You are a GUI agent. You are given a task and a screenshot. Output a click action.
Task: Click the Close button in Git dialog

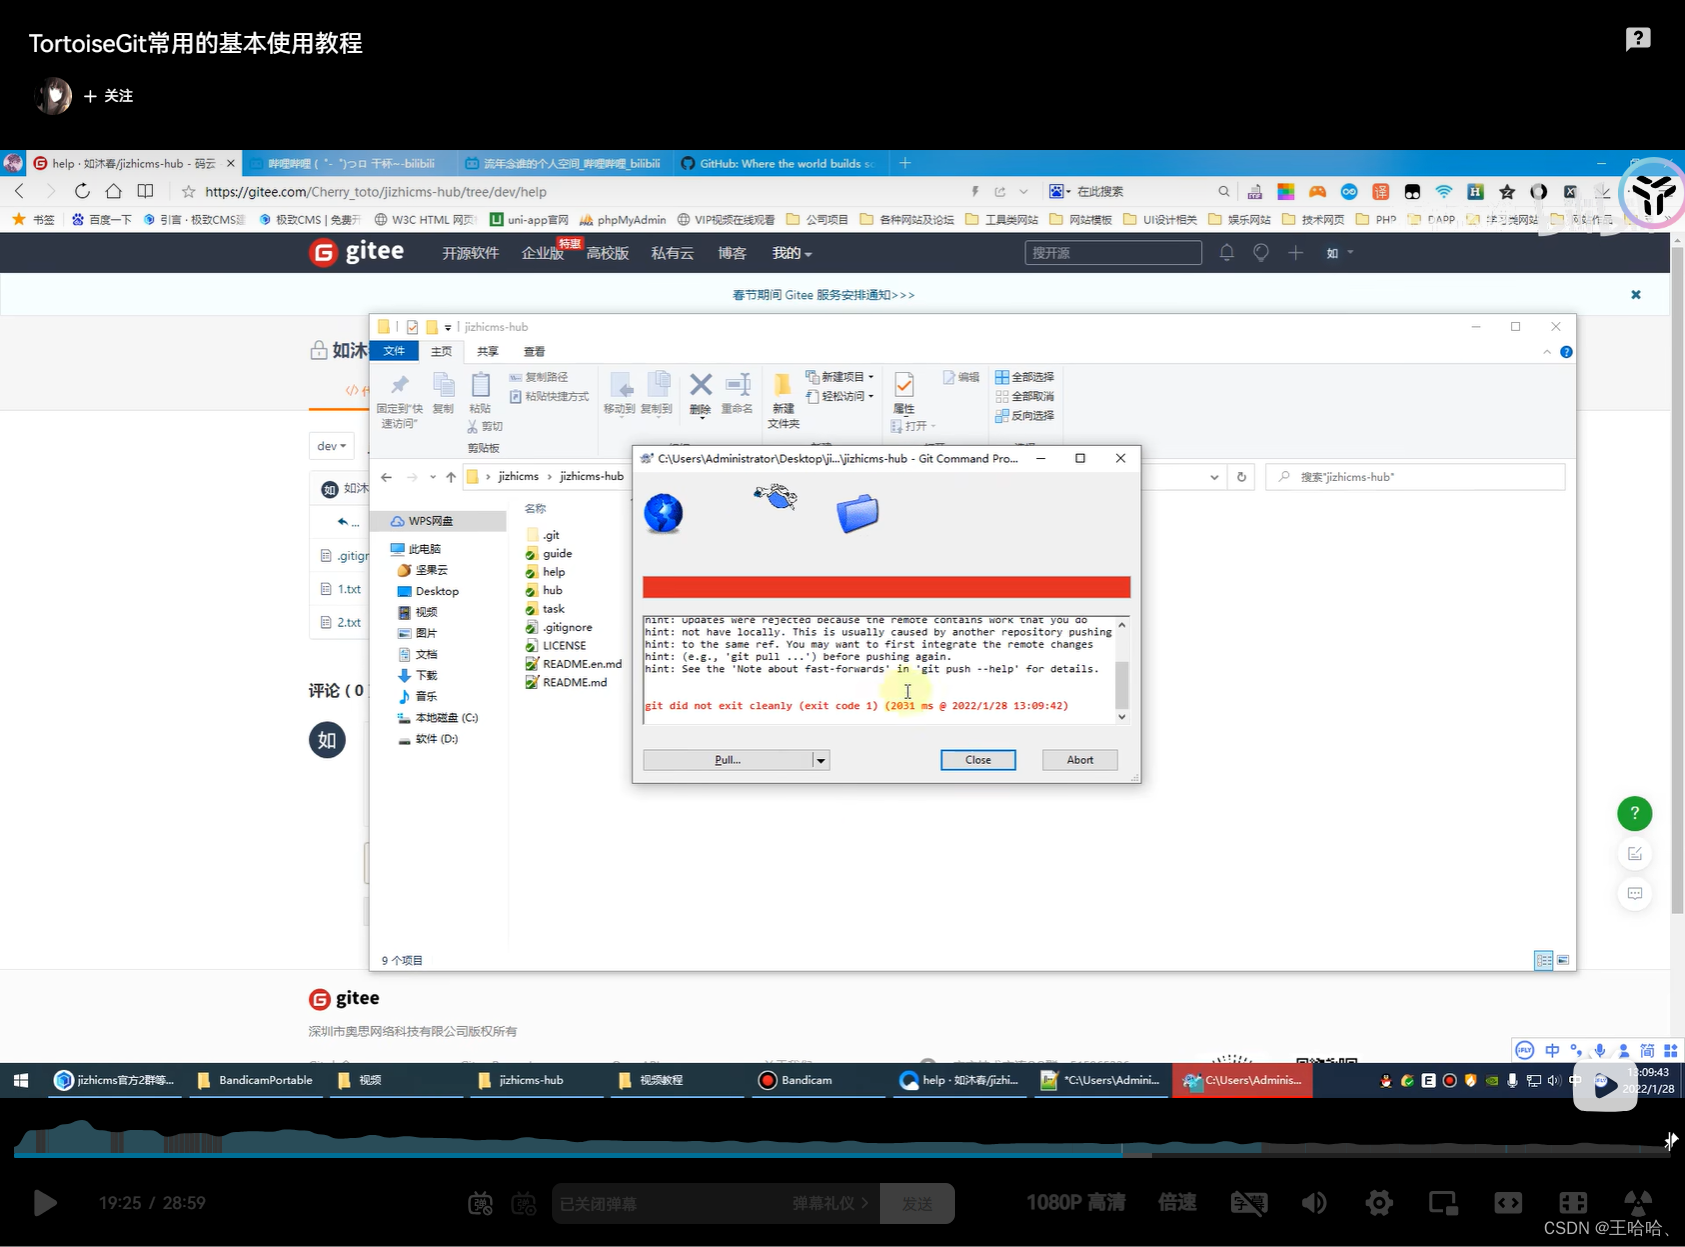[978, 760]
